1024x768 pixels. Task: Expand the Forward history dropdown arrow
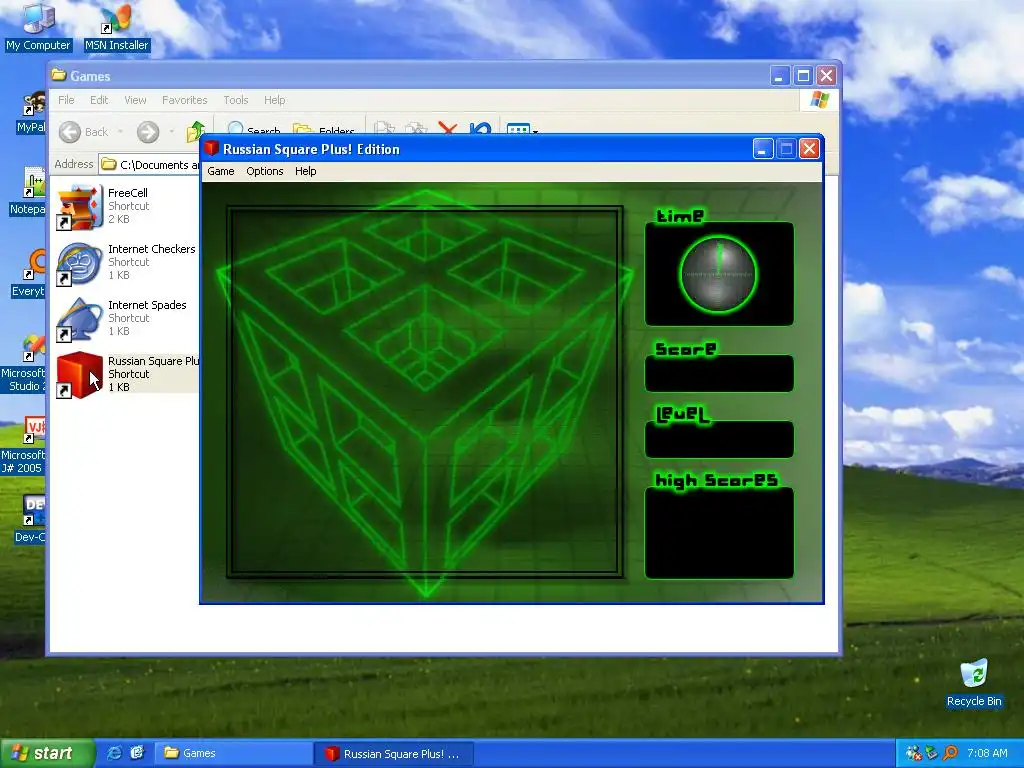coord(172,132)
